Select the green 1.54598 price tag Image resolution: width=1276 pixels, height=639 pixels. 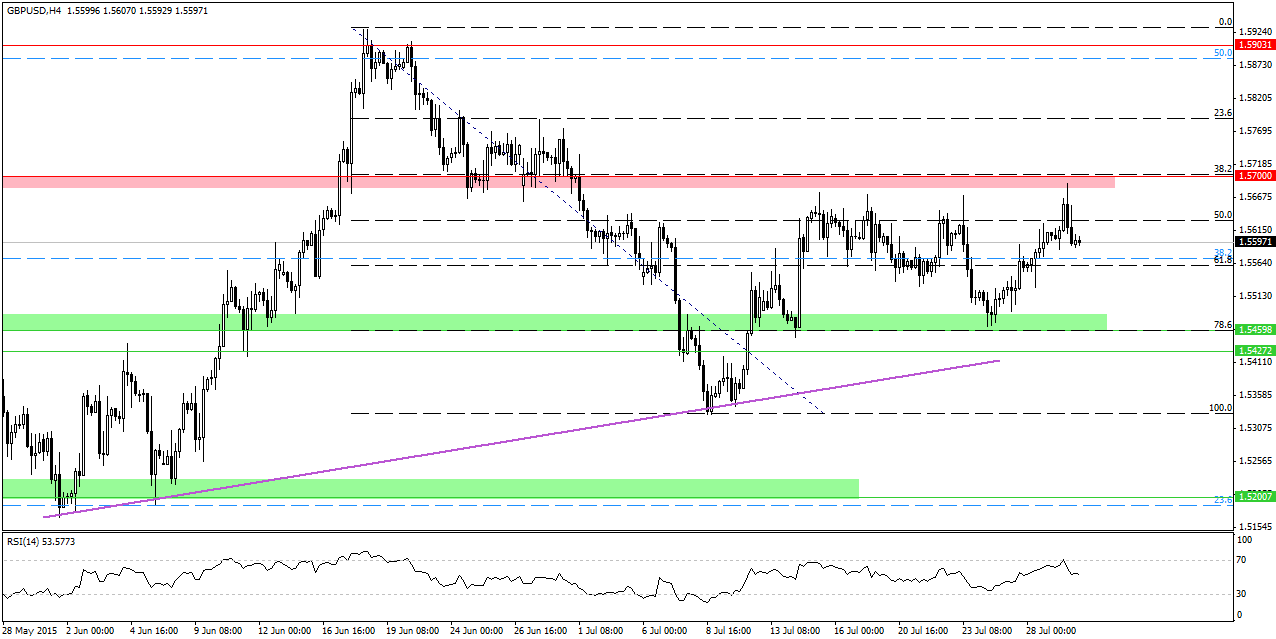coord(1255,330)
